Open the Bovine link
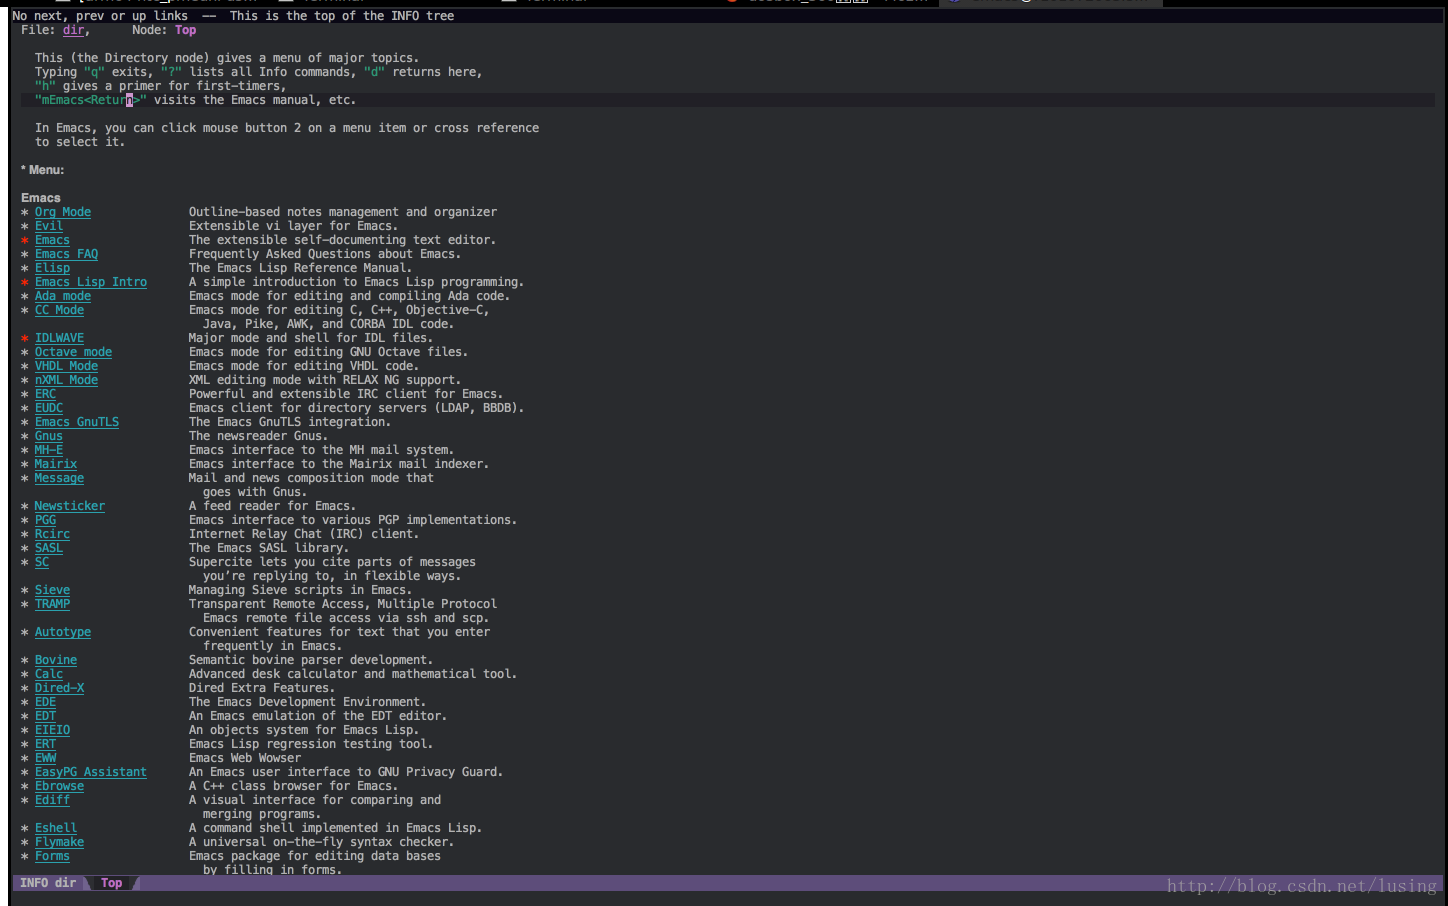 tap(56, 660)
